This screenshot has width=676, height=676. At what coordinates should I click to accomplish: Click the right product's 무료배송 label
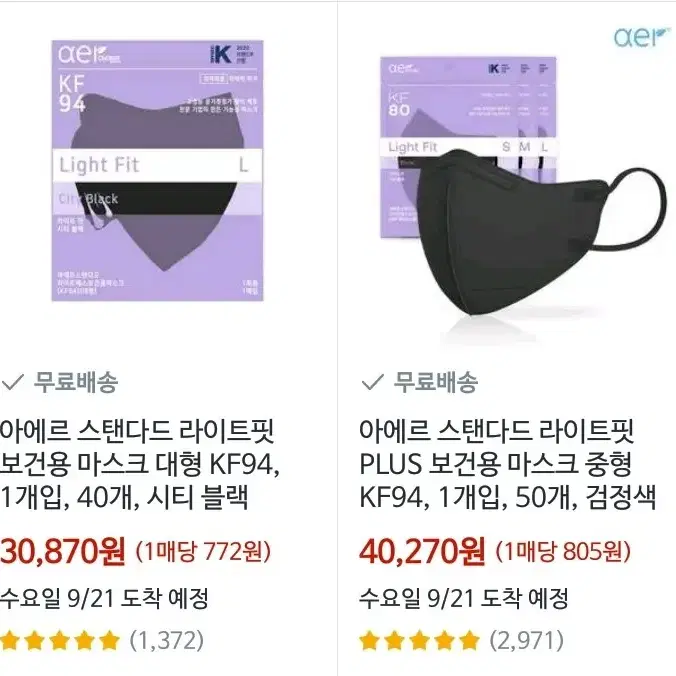point(436,382)
